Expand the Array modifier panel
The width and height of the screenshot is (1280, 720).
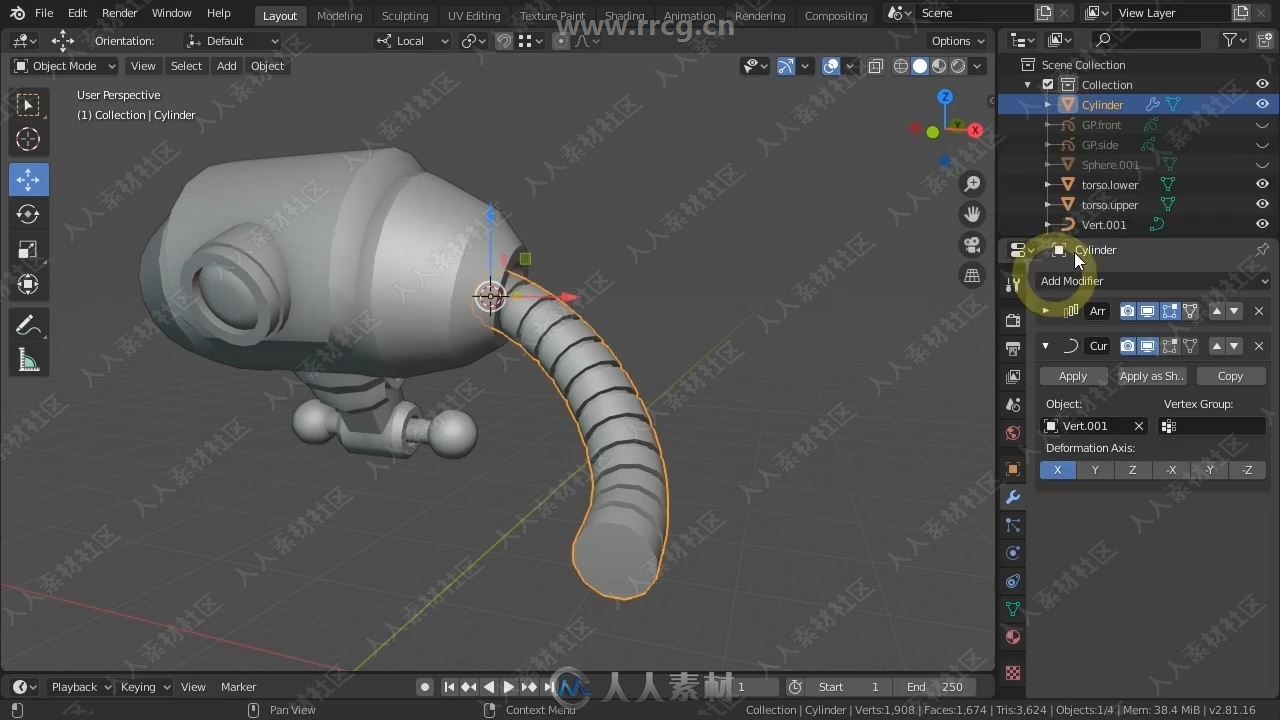(1046, 311)
